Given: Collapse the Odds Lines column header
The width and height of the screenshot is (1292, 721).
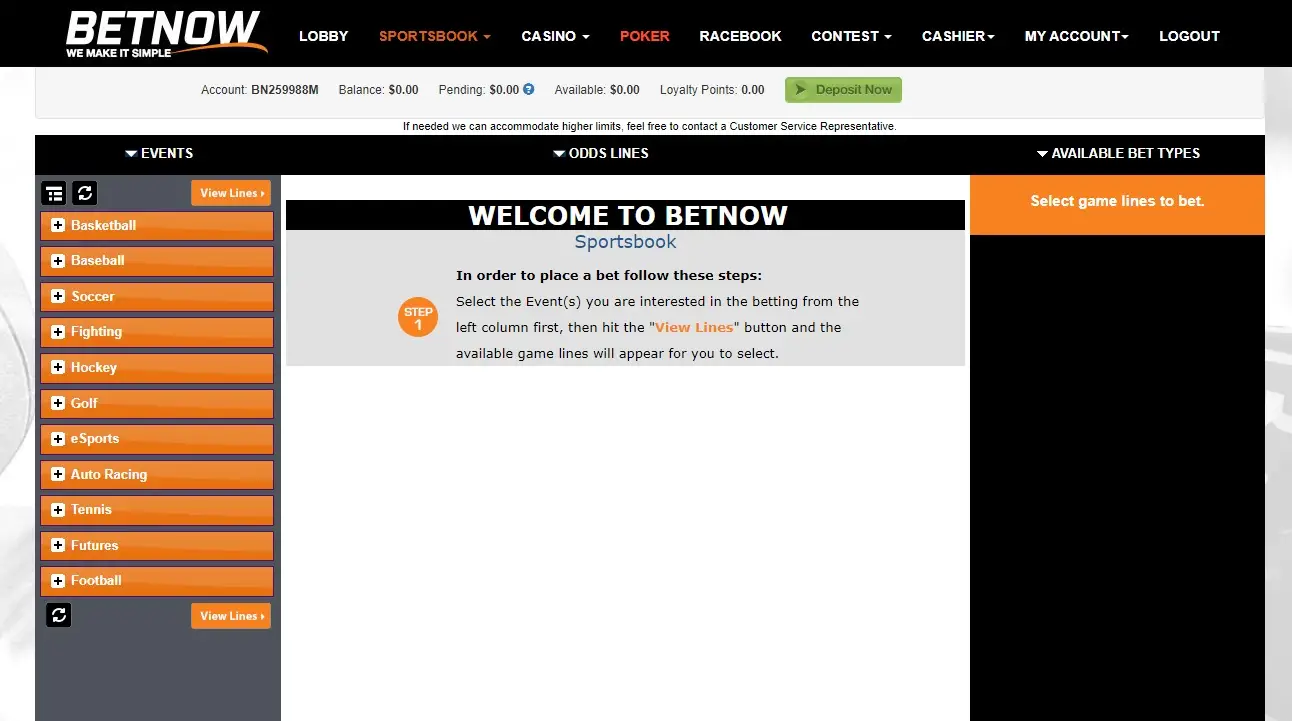Looking at the screenshot, I should click(x=601, y=153).
